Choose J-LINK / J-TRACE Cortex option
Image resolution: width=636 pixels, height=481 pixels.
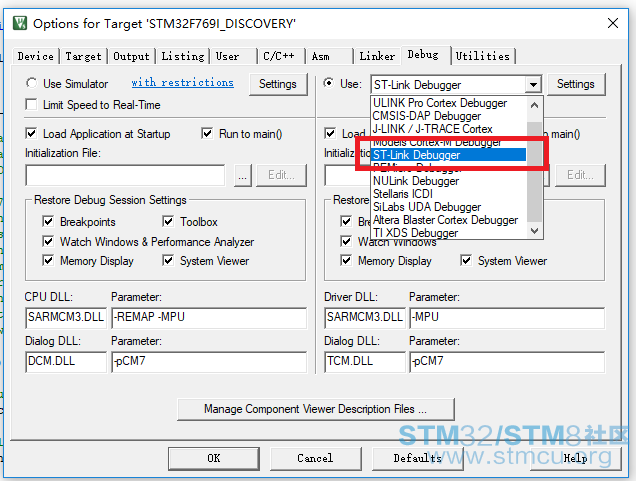pos(449,129)
